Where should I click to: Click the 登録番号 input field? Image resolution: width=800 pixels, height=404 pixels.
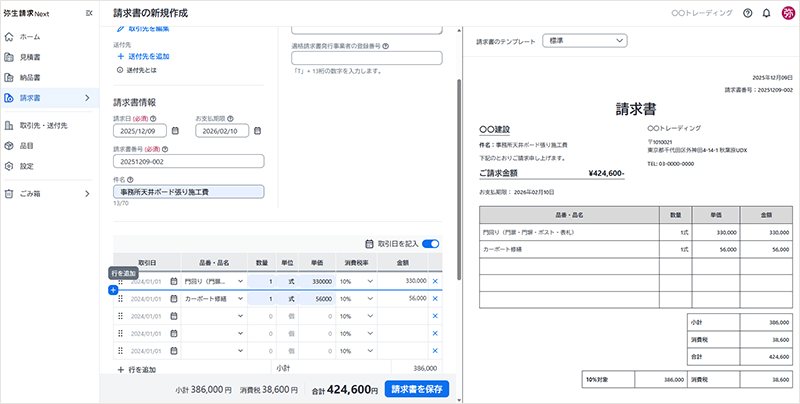(x=366, y=58)
